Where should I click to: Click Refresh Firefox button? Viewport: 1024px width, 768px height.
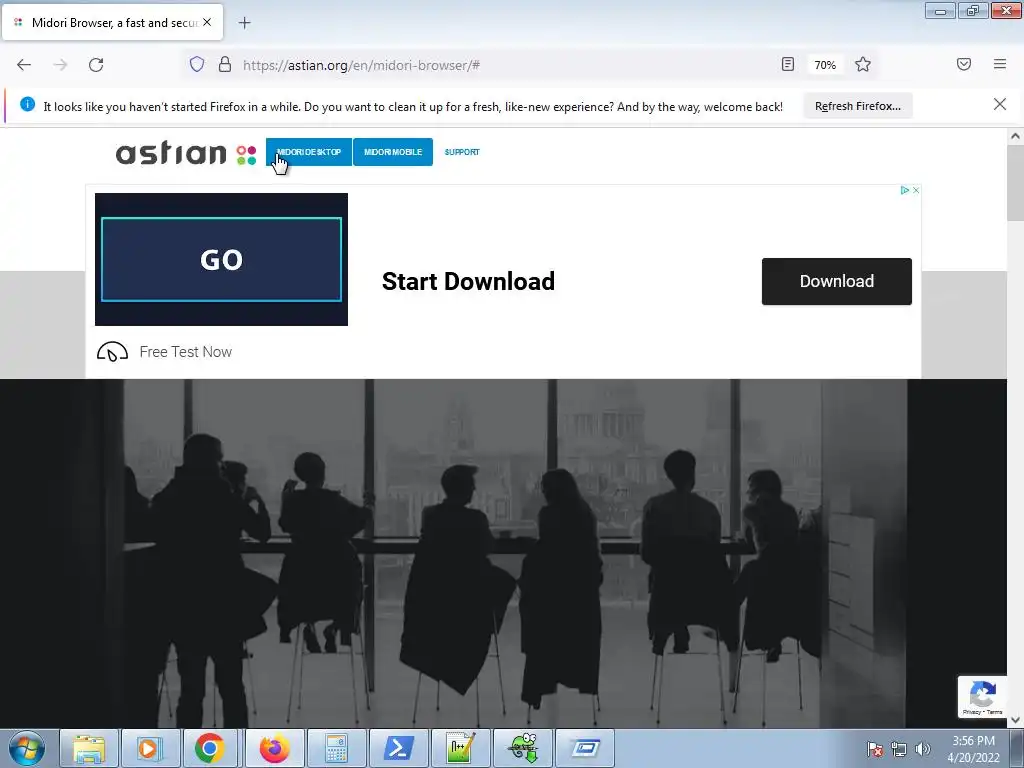(857, 106)
